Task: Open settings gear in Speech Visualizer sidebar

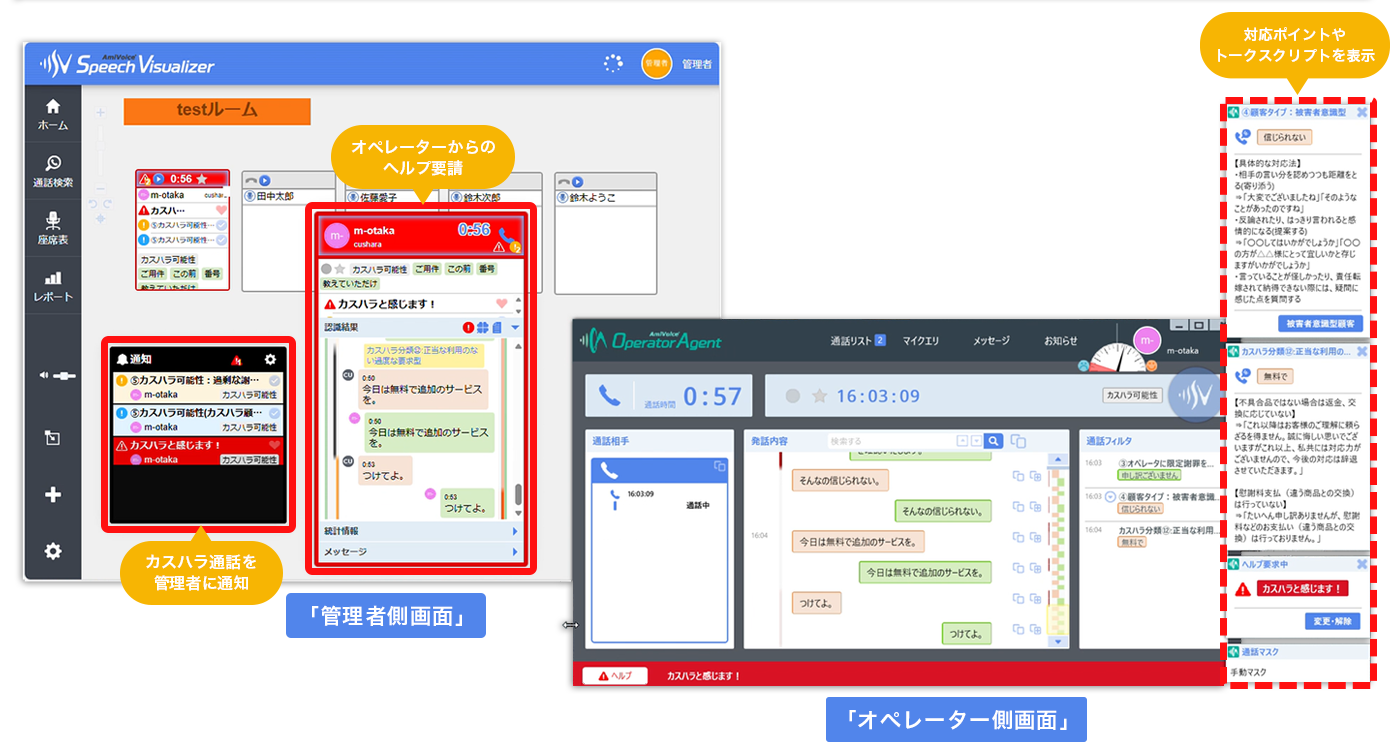Action: pos(53,551)
